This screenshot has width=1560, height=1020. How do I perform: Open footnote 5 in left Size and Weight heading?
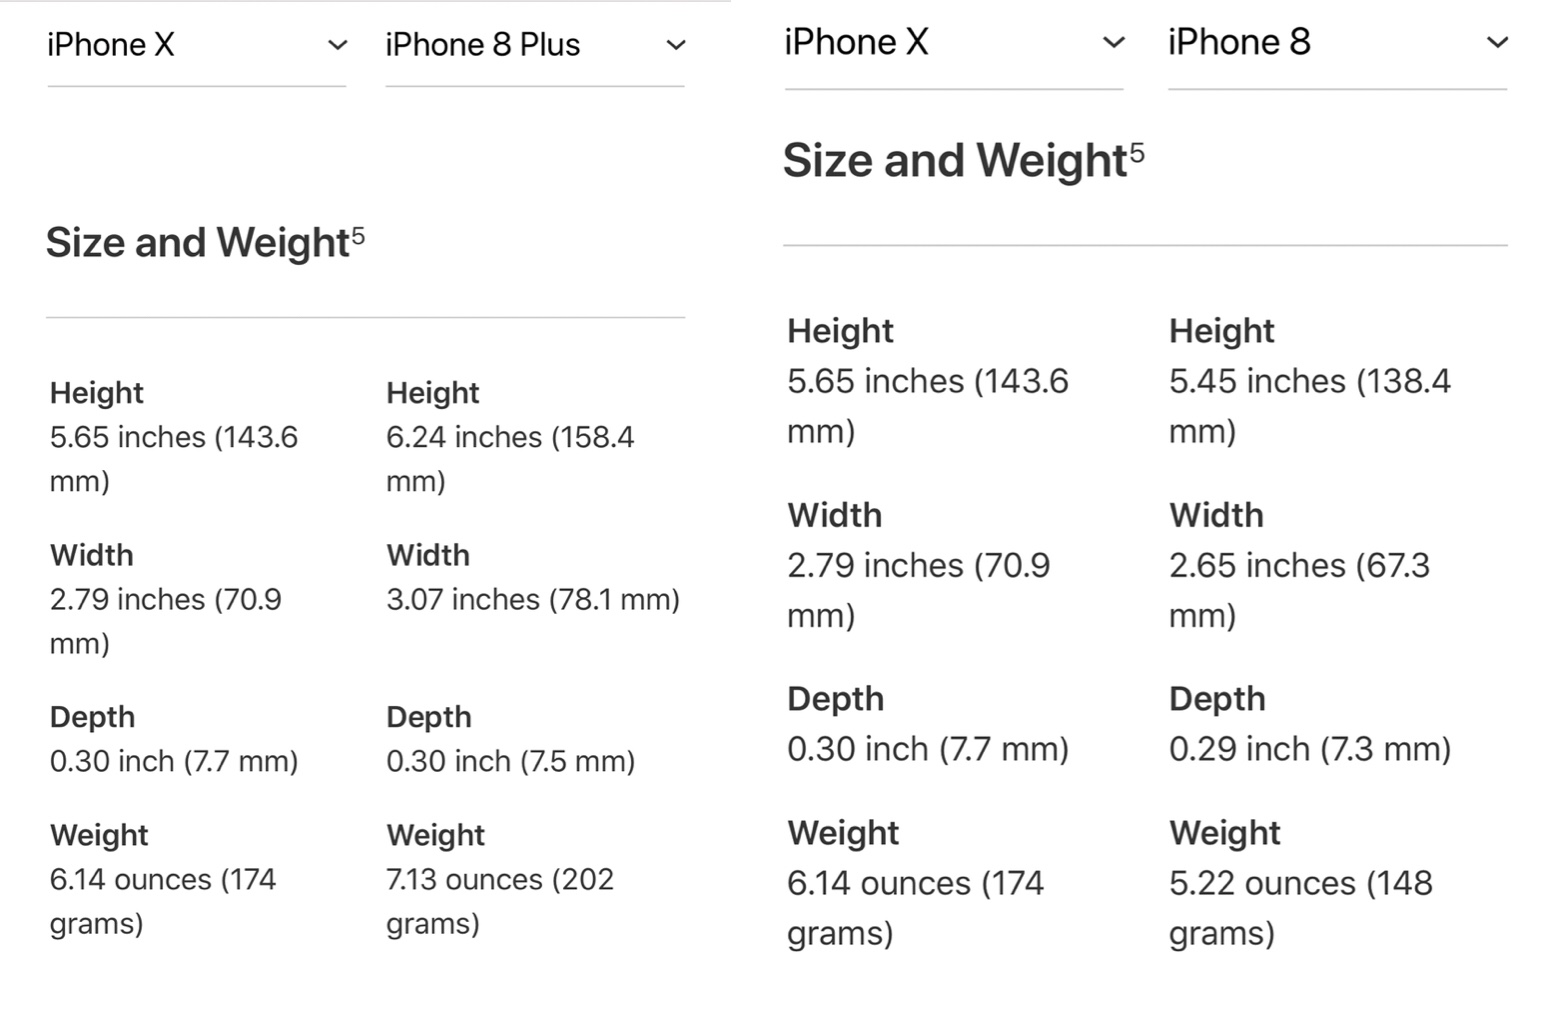[358, 236]
